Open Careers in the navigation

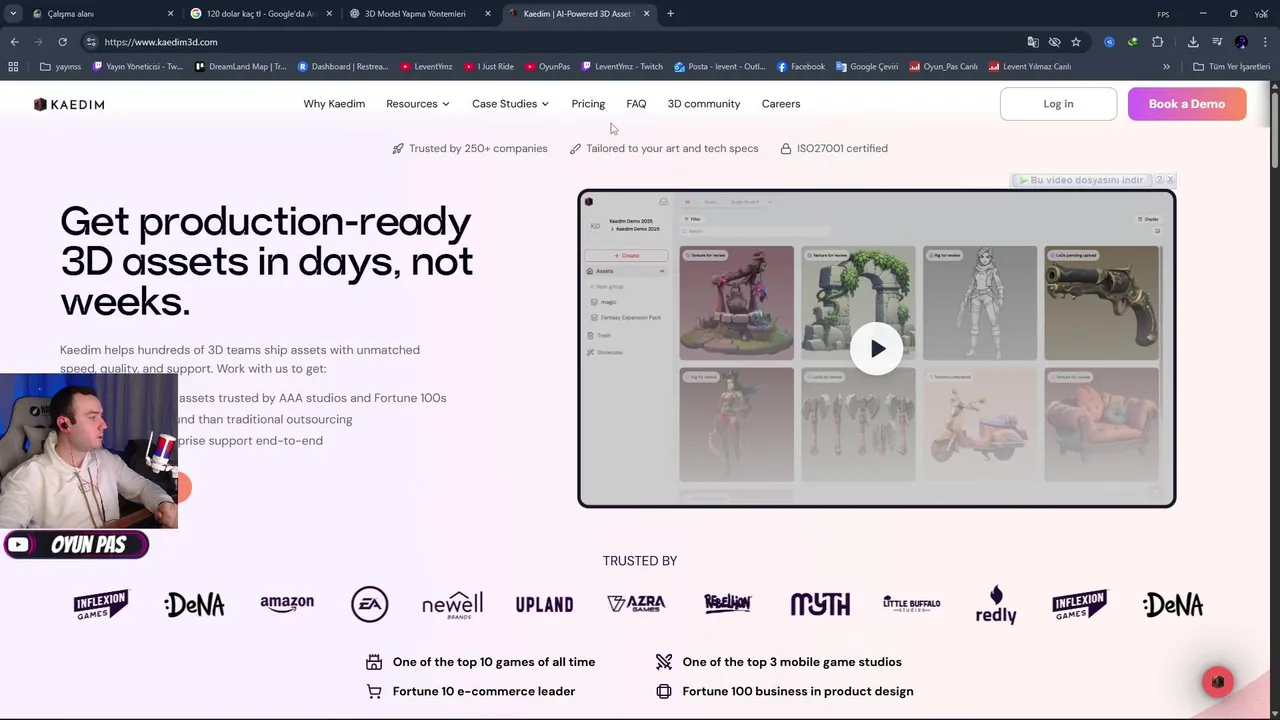click(x=781, y=104)
